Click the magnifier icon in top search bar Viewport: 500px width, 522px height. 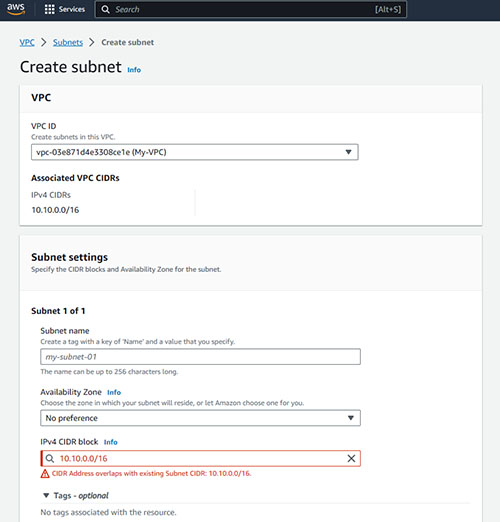point(105,9)
